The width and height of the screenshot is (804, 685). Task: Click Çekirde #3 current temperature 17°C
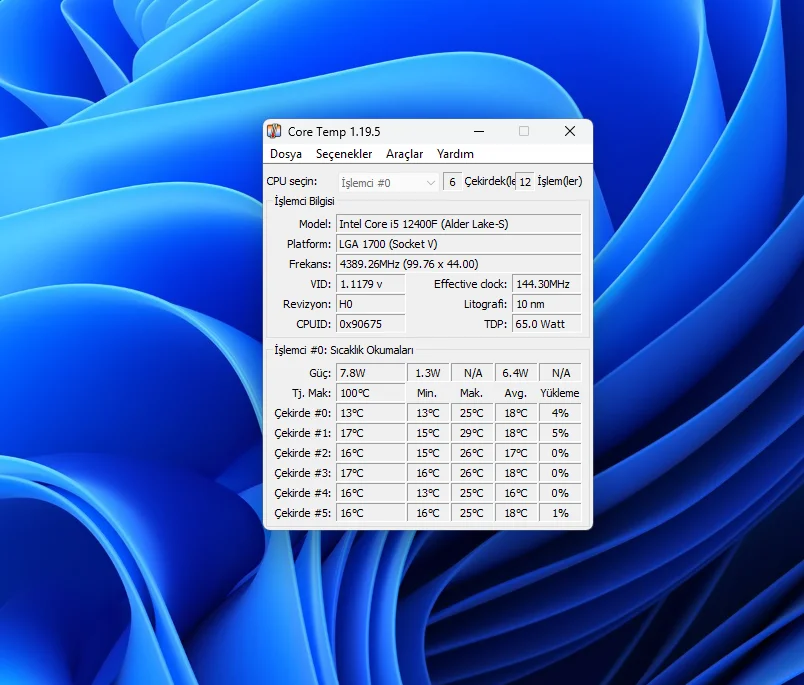coord(371,473)
